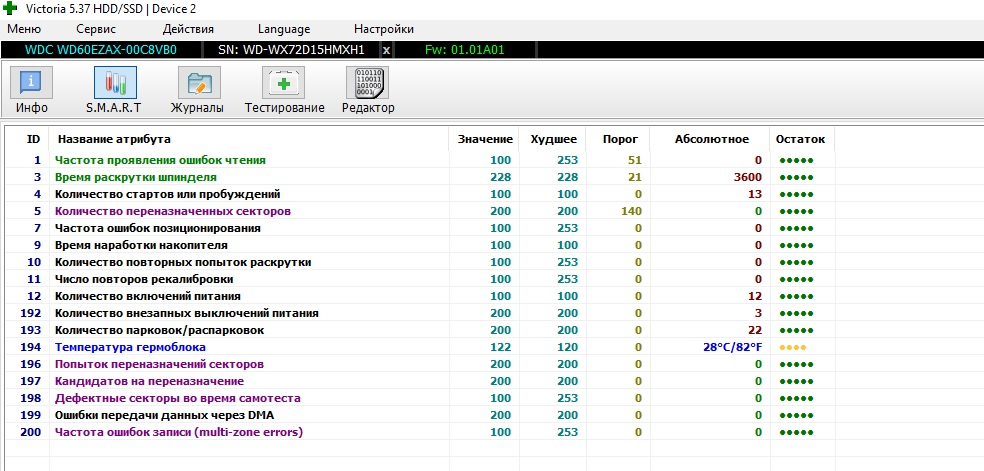Select the S.M.A.R.T toolbar icon

tap(115, 83)
